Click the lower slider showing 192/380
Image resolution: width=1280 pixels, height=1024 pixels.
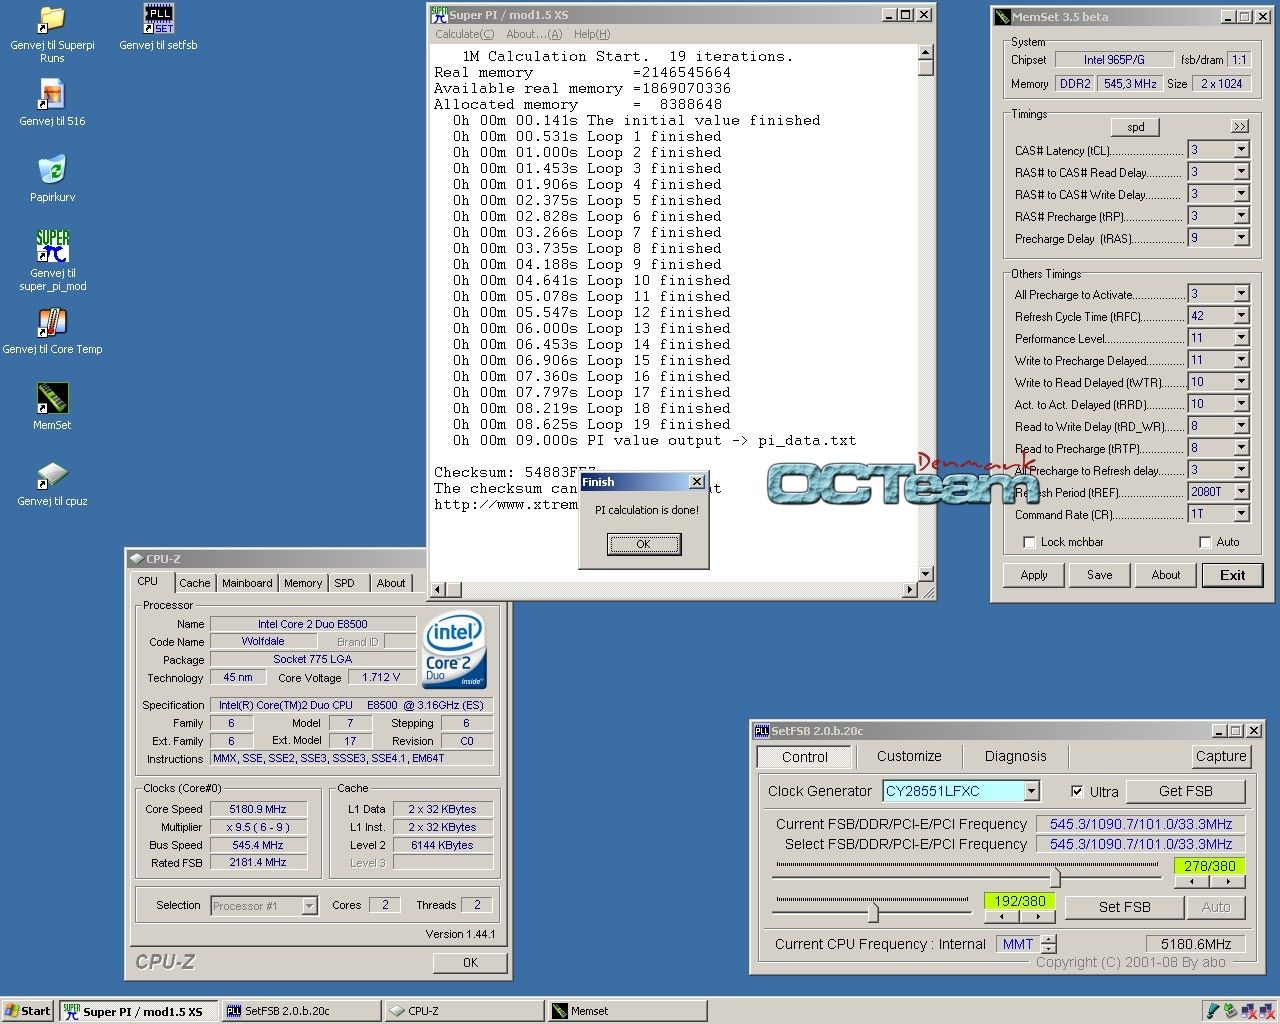[x=871, y=911]
